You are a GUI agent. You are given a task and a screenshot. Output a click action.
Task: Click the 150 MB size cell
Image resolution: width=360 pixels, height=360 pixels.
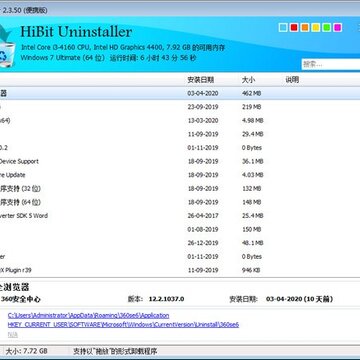[251, 229]
